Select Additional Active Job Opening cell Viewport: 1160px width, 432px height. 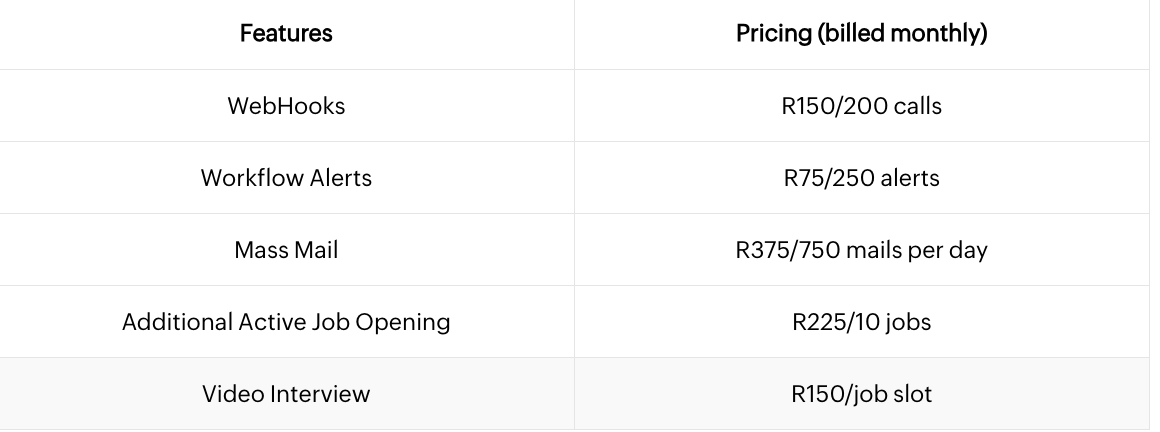[286, 322]
